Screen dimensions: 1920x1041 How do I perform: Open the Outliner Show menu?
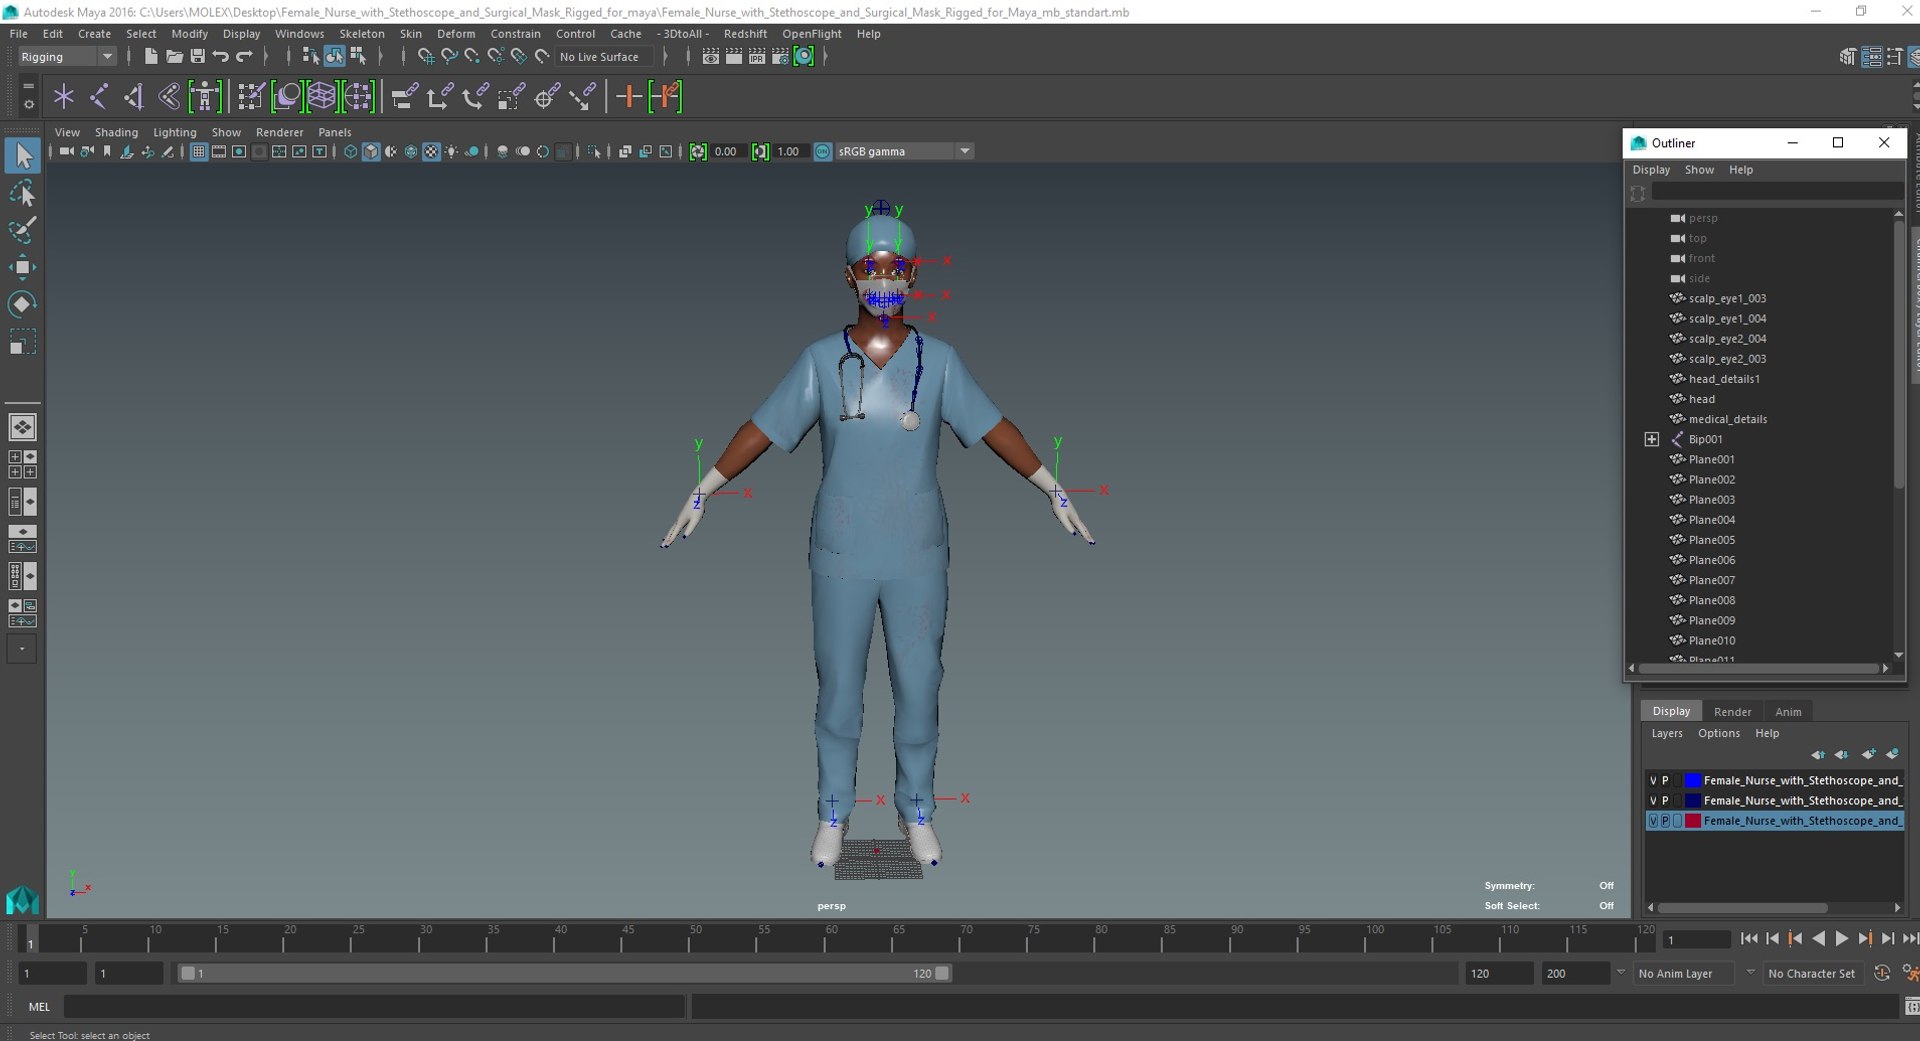(1699, 170)
